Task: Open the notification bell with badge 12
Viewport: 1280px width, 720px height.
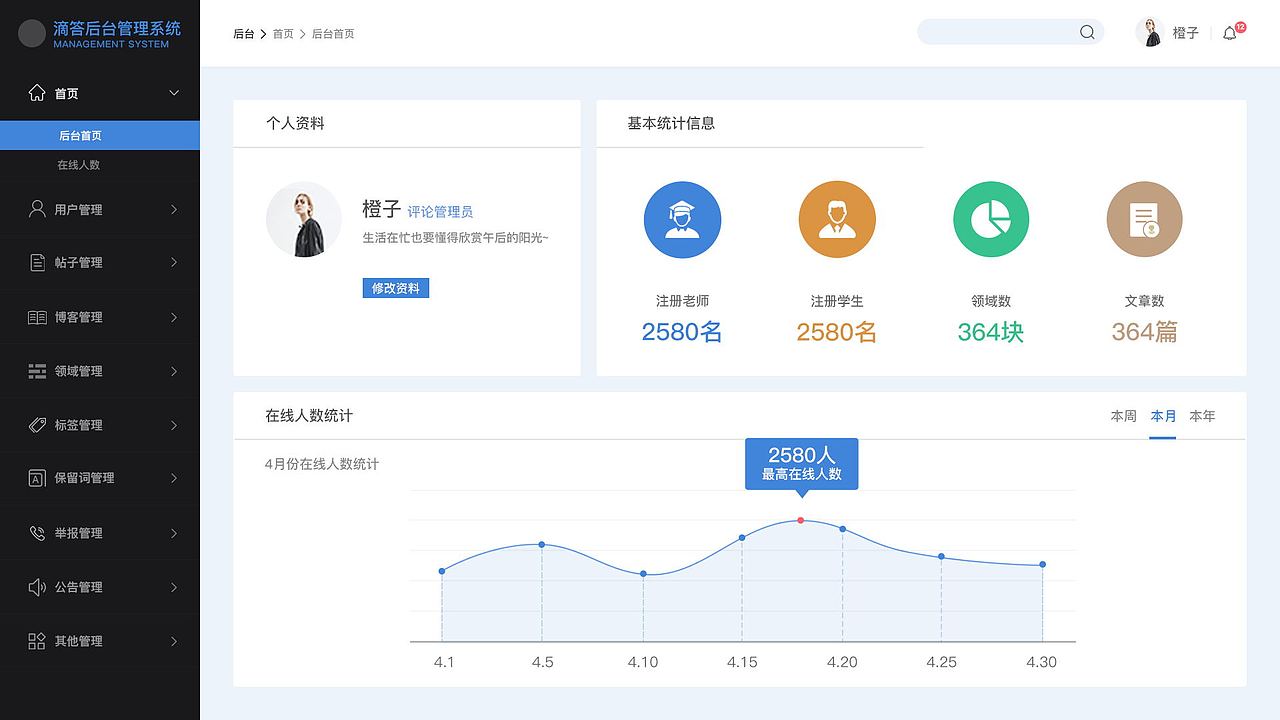Action: (x=1229, y=32)
